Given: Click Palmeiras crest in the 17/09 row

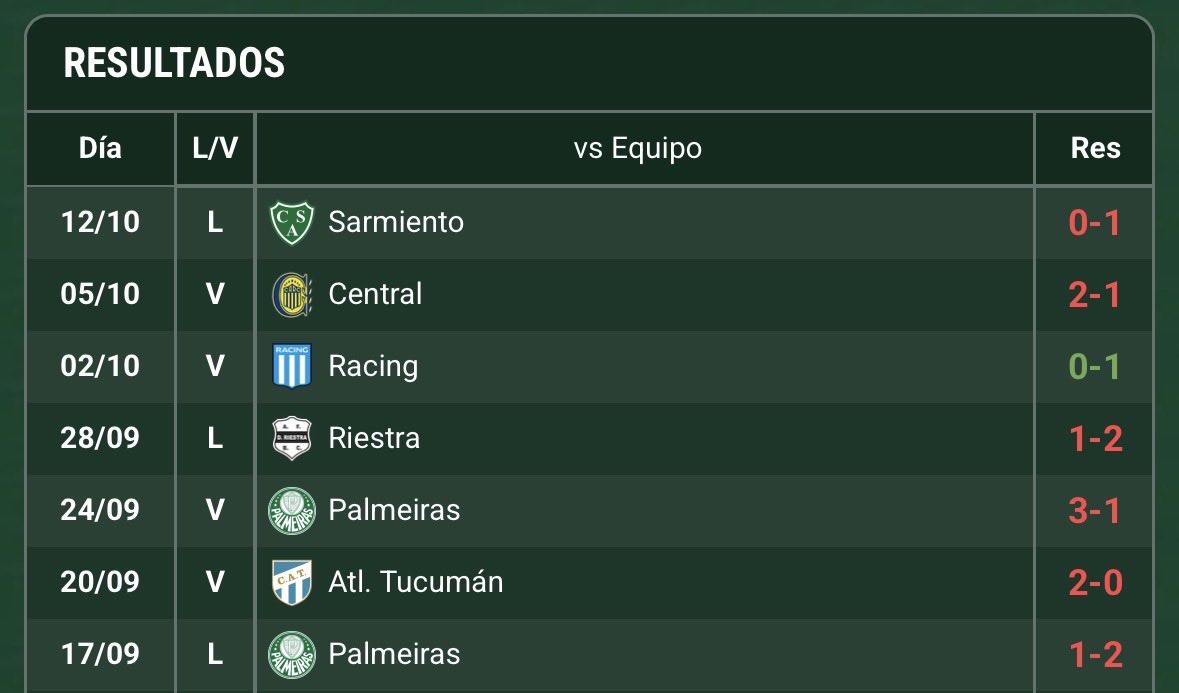Looking at the screenshot, I should coord(292,654).
